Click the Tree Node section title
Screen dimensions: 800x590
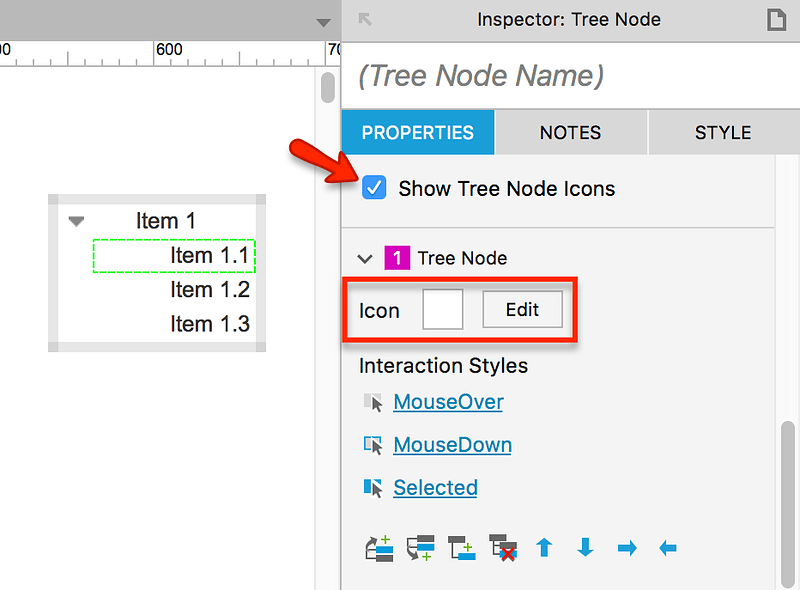(462, 258)
